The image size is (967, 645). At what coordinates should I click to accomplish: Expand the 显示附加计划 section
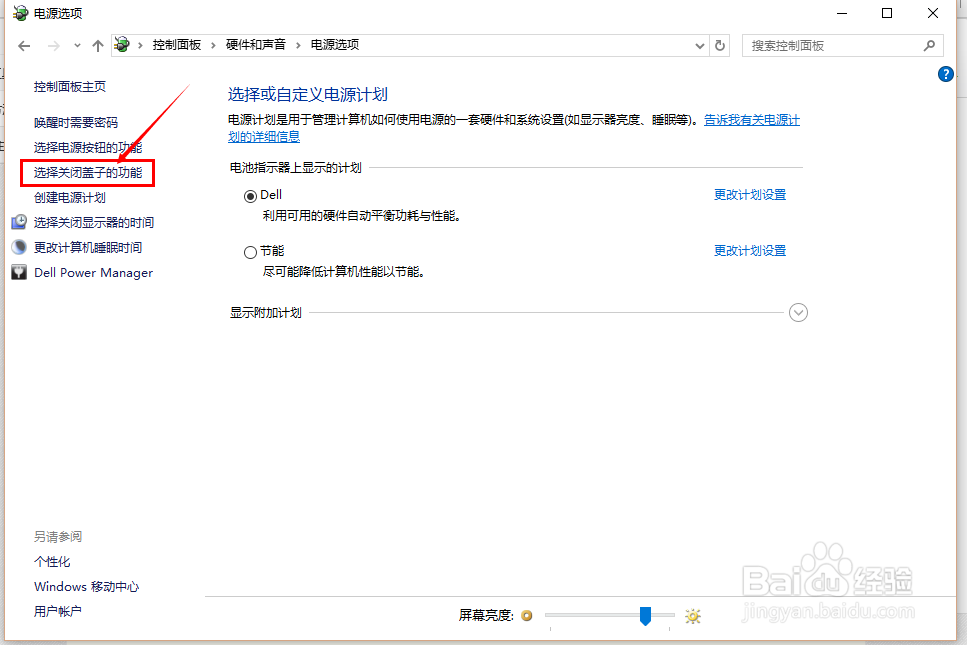point(798,312)
